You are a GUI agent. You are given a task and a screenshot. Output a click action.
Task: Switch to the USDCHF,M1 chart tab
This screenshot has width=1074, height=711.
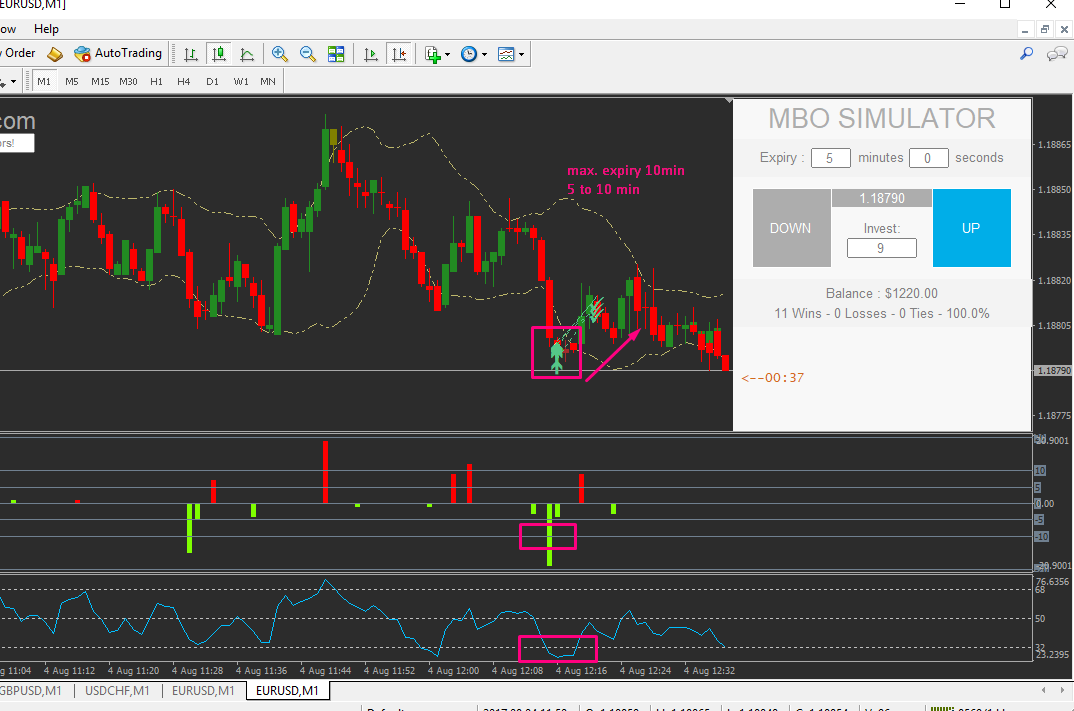(x=117, y=690)
